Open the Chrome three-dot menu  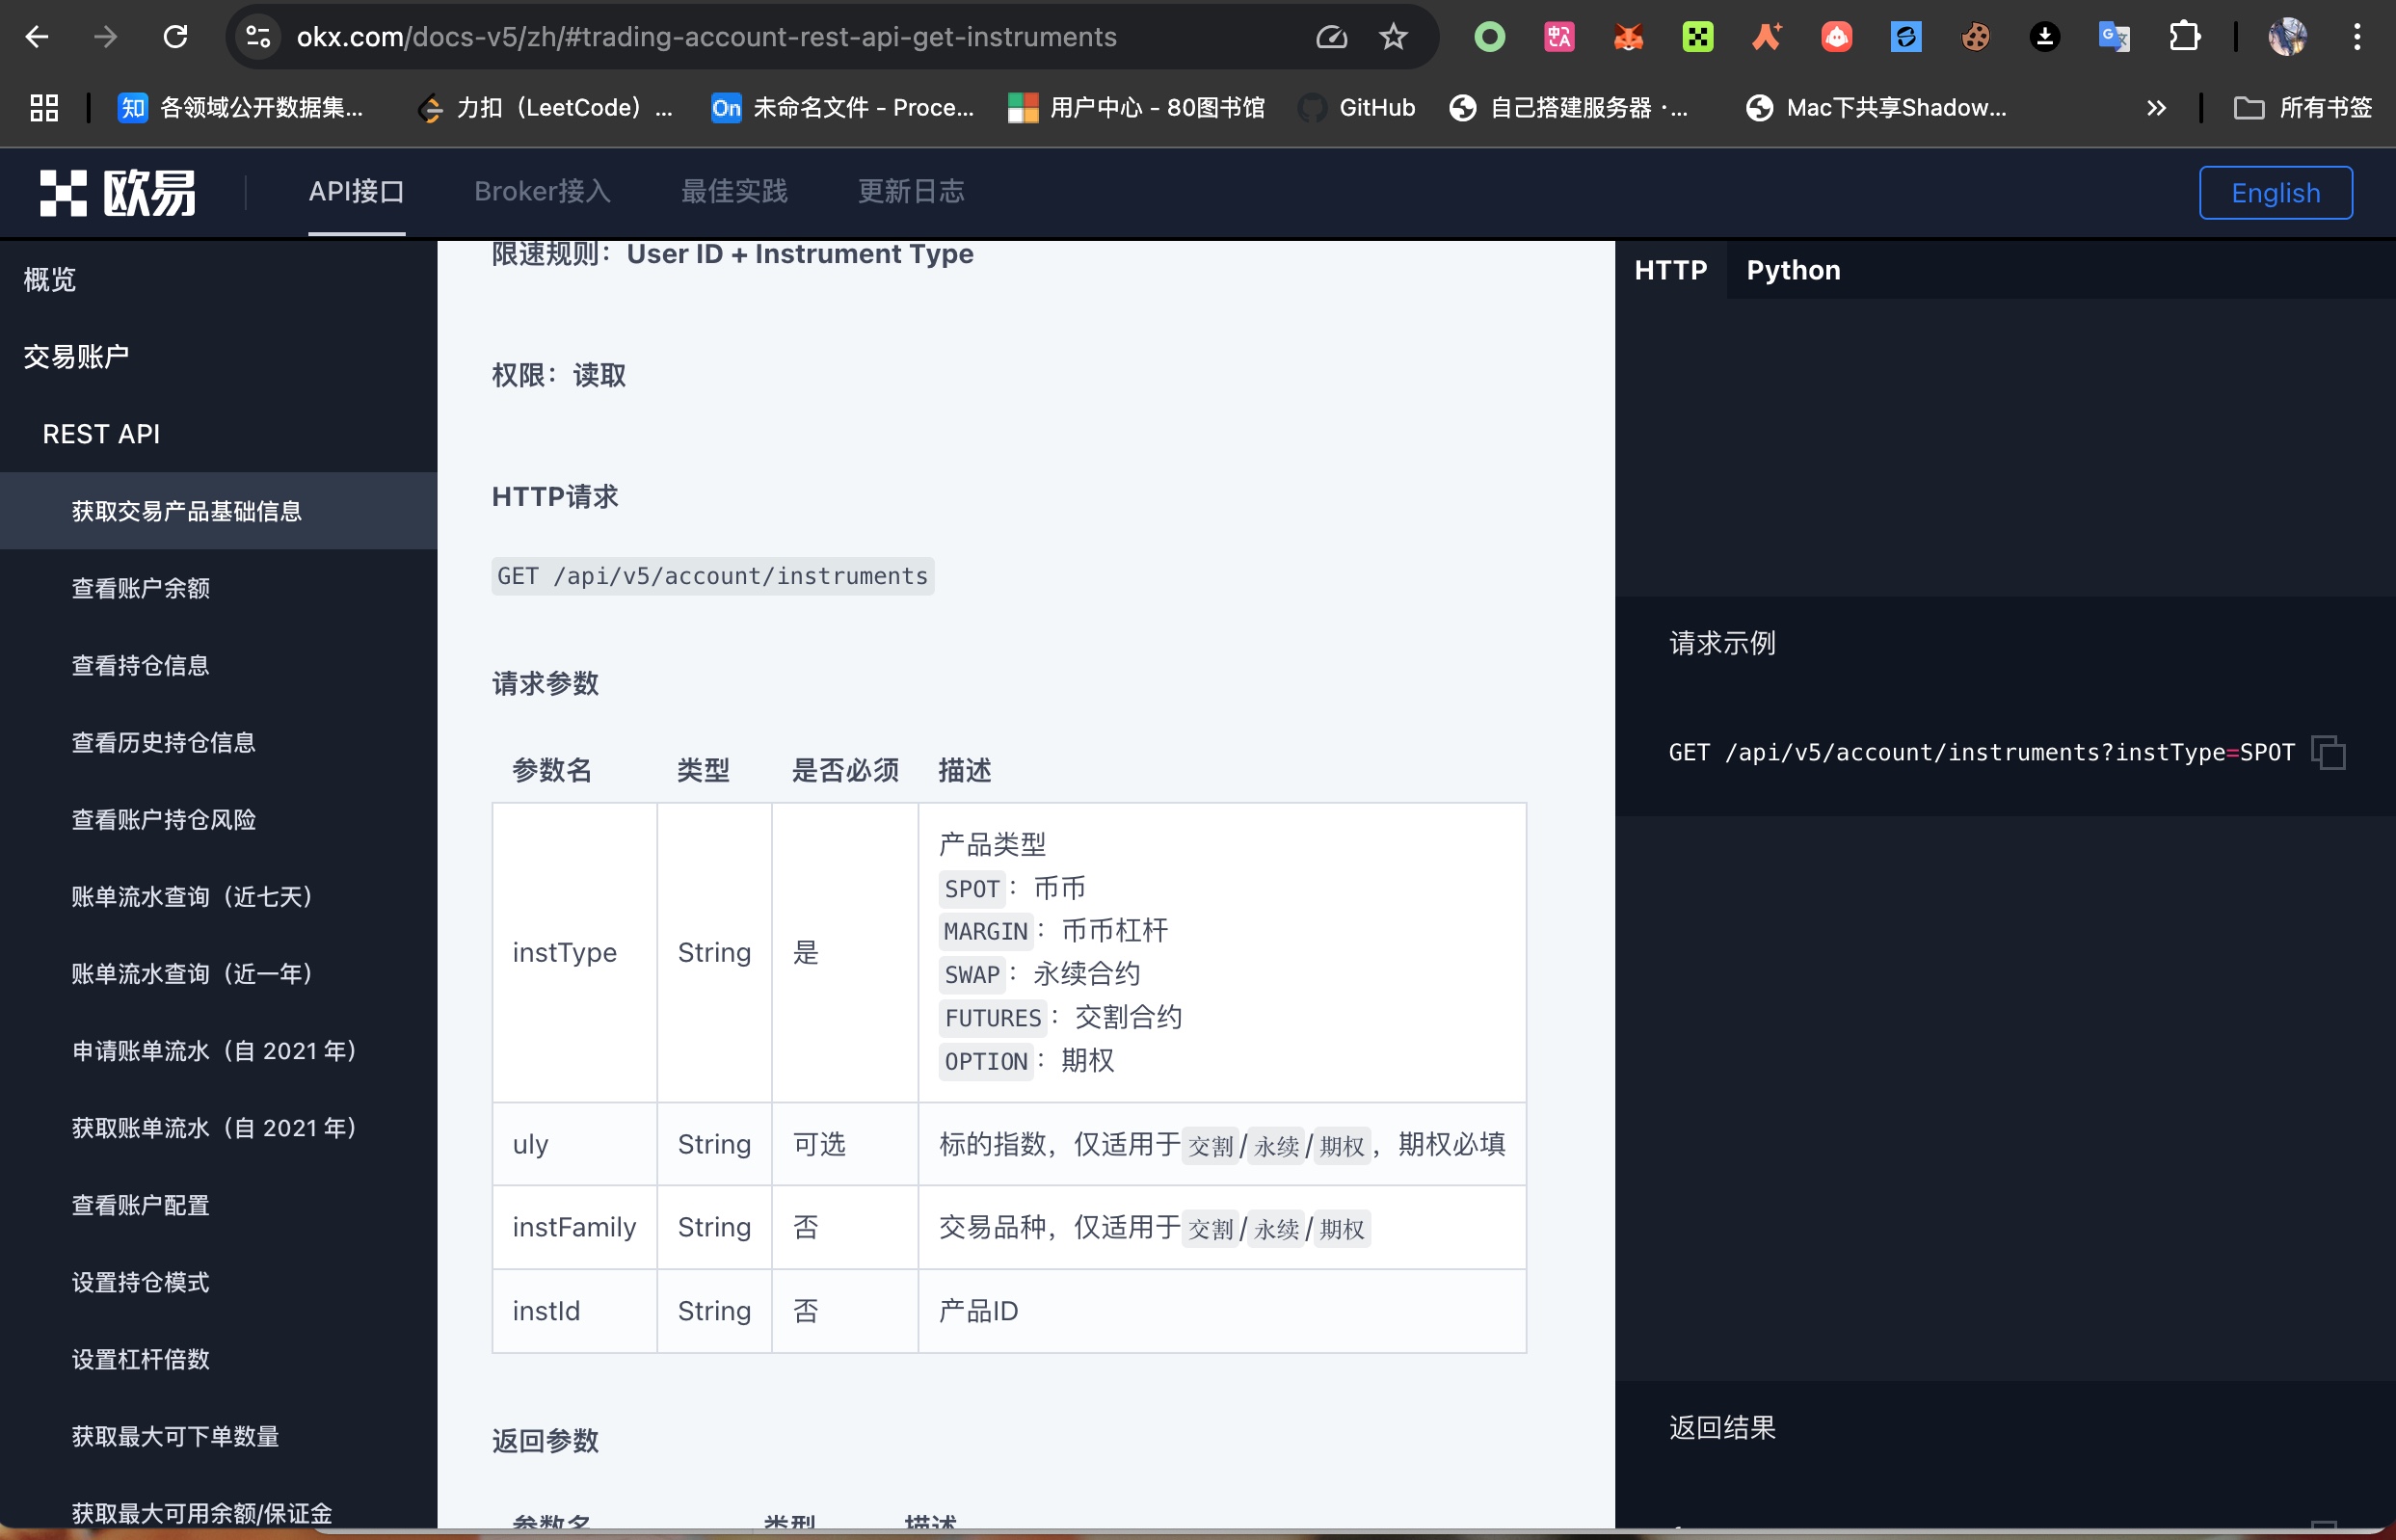pyautogui.click(x=2358, y=37)
